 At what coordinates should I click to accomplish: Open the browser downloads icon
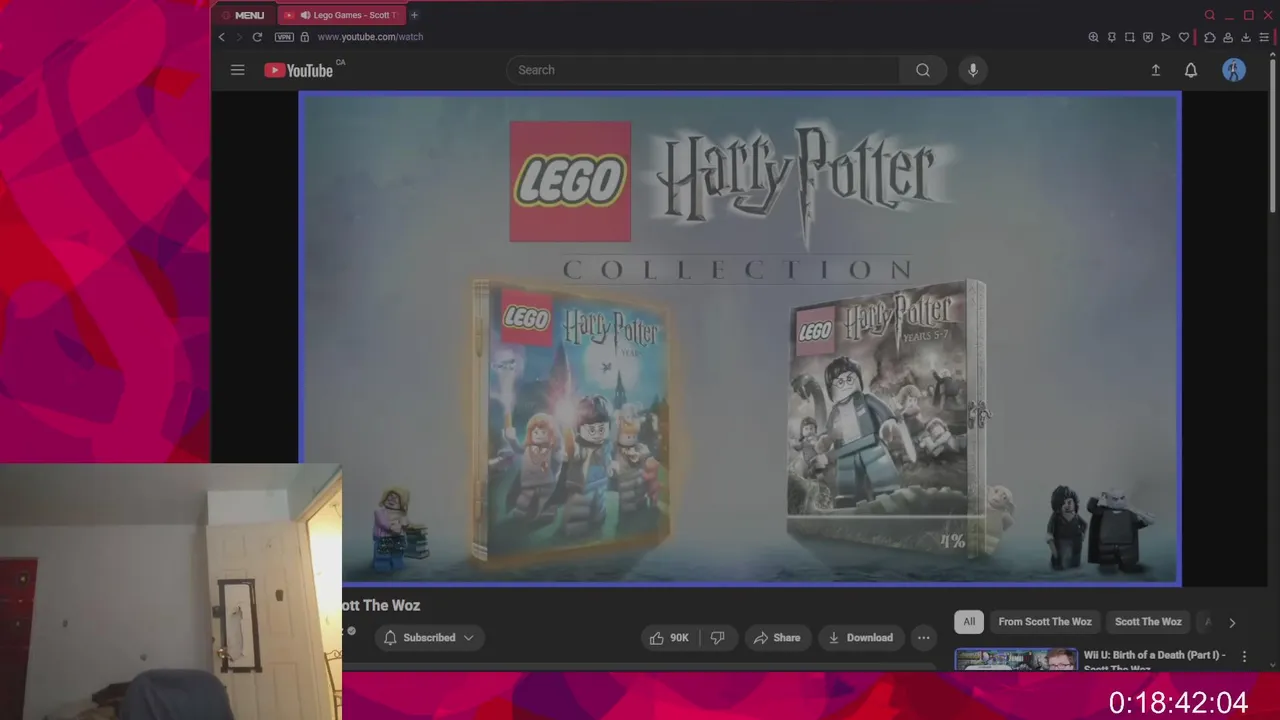point(1246,37)
